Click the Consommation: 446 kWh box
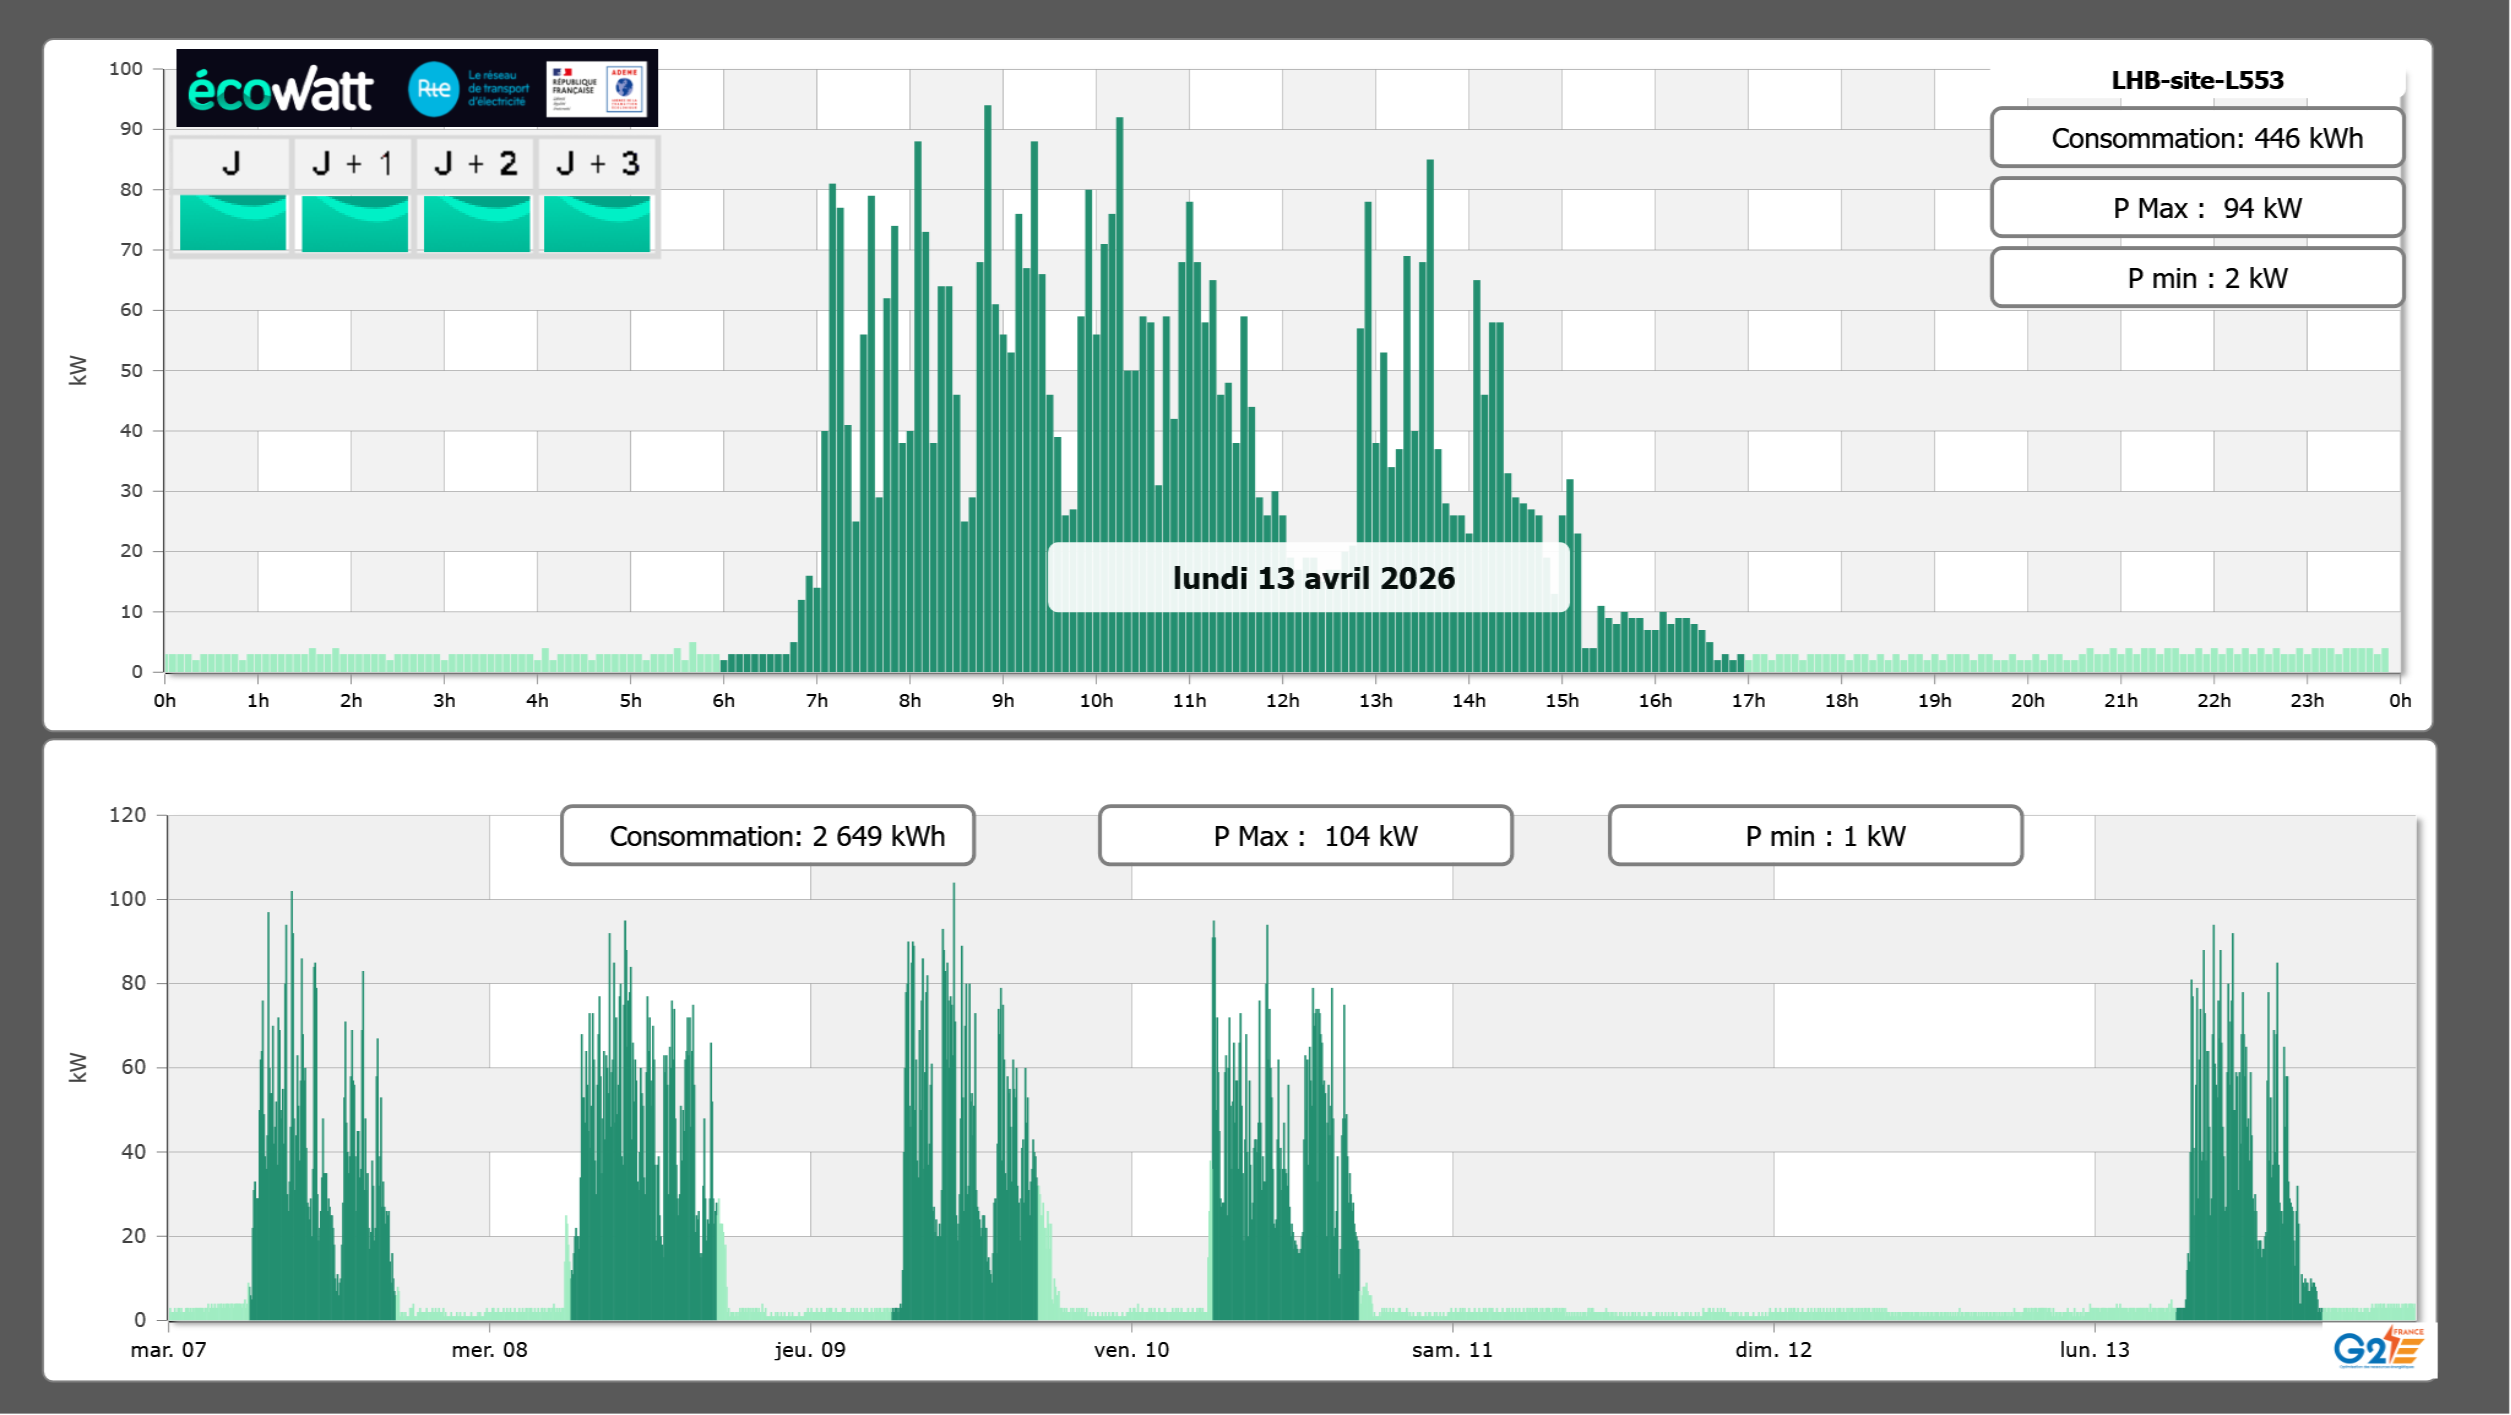The height and width of the screenshot is (1415, 2511). pos(2196,138)
